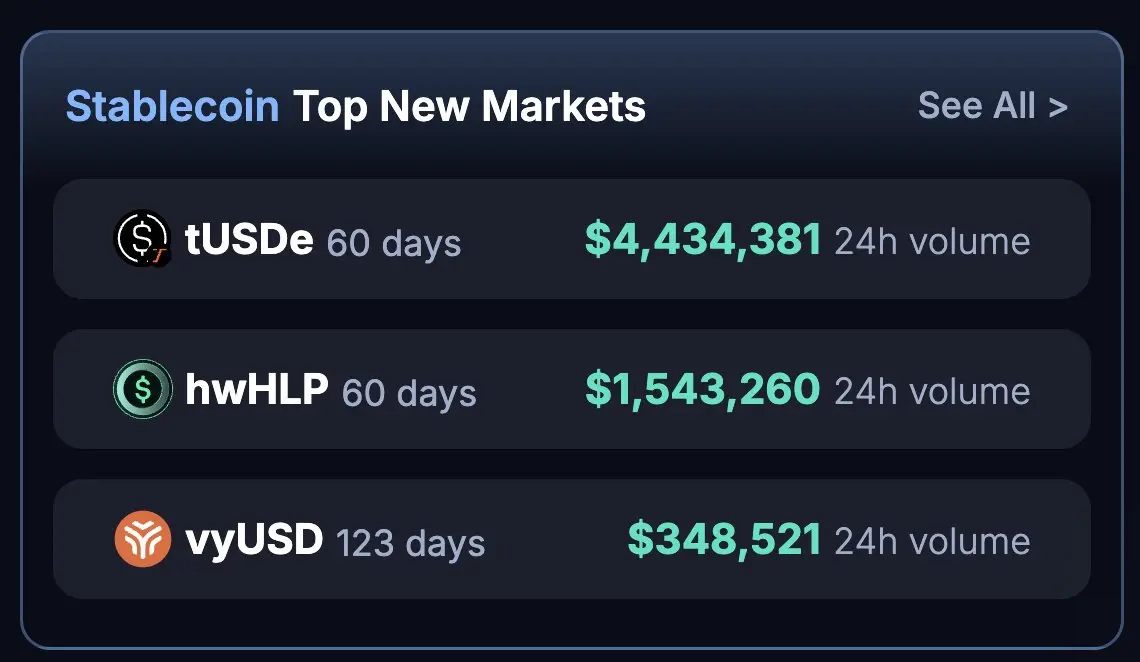
Task: Select the hwHLP market name
Action: point(257,389)
